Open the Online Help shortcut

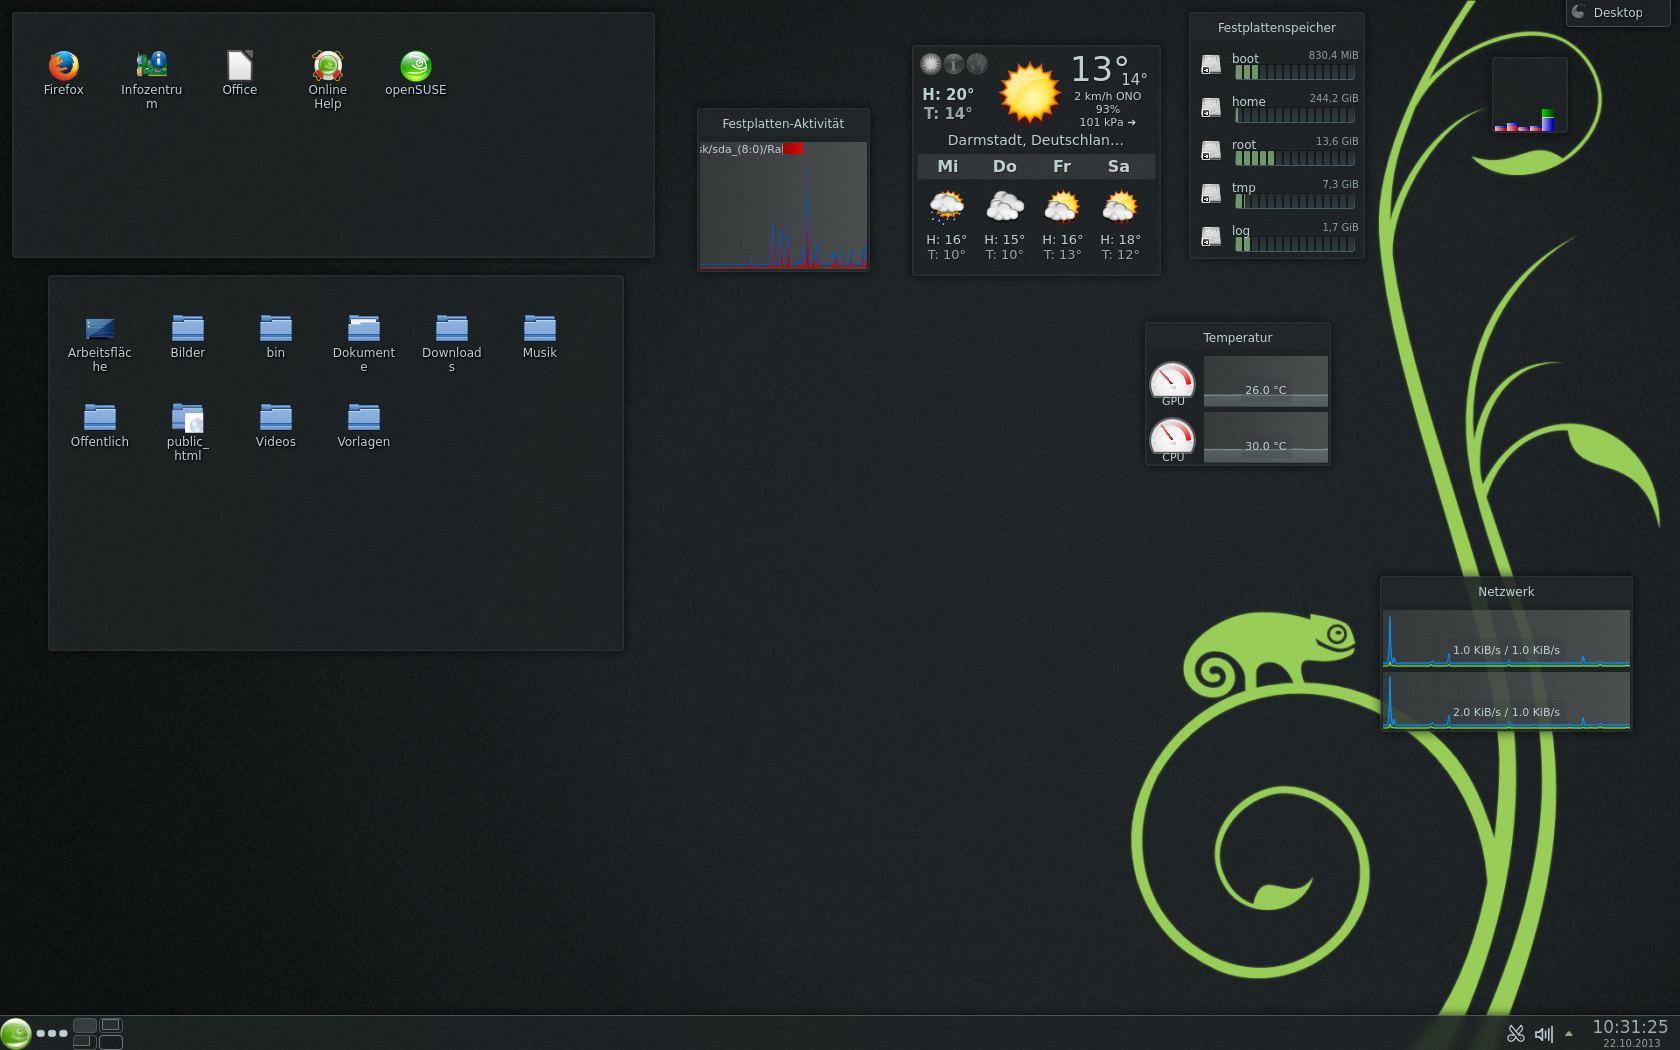coord(327,66)
